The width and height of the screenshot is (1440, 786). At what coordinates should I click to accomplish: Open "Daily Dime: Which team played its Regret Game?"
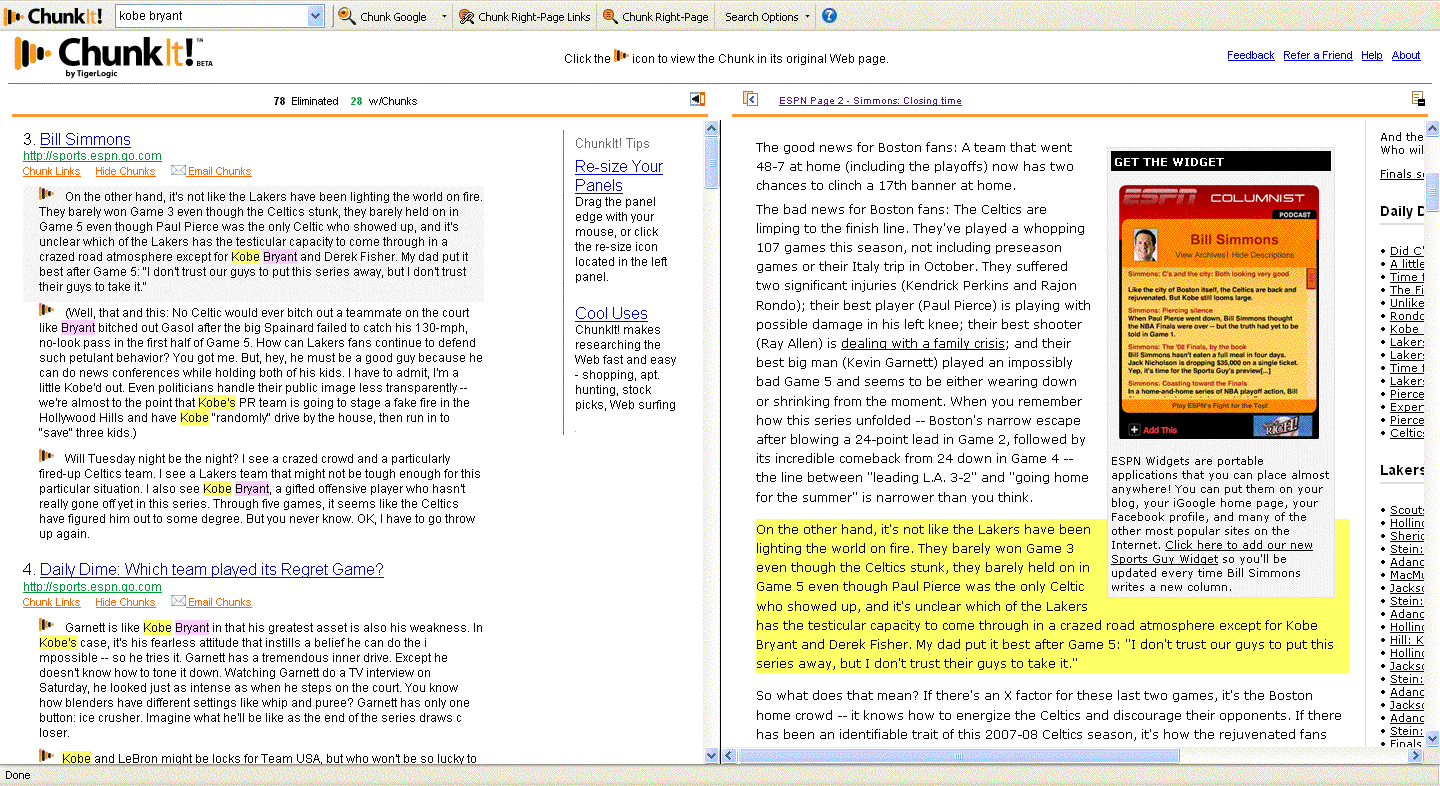click(212, 570)
